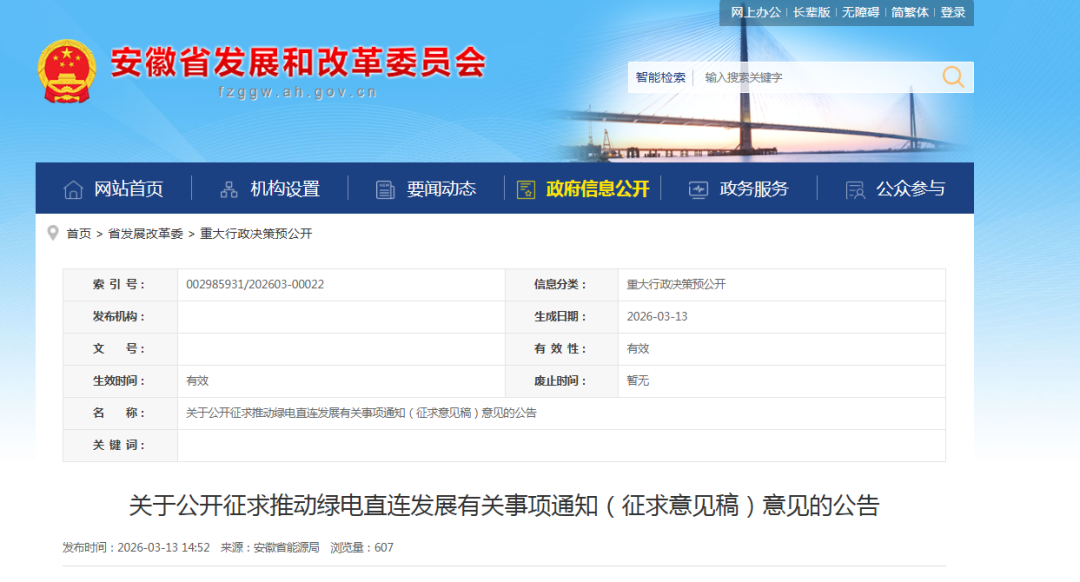Select the 公众参与 navigation menu item
The height and width of the screenshot is (582, 1080).
click(910, 189)
